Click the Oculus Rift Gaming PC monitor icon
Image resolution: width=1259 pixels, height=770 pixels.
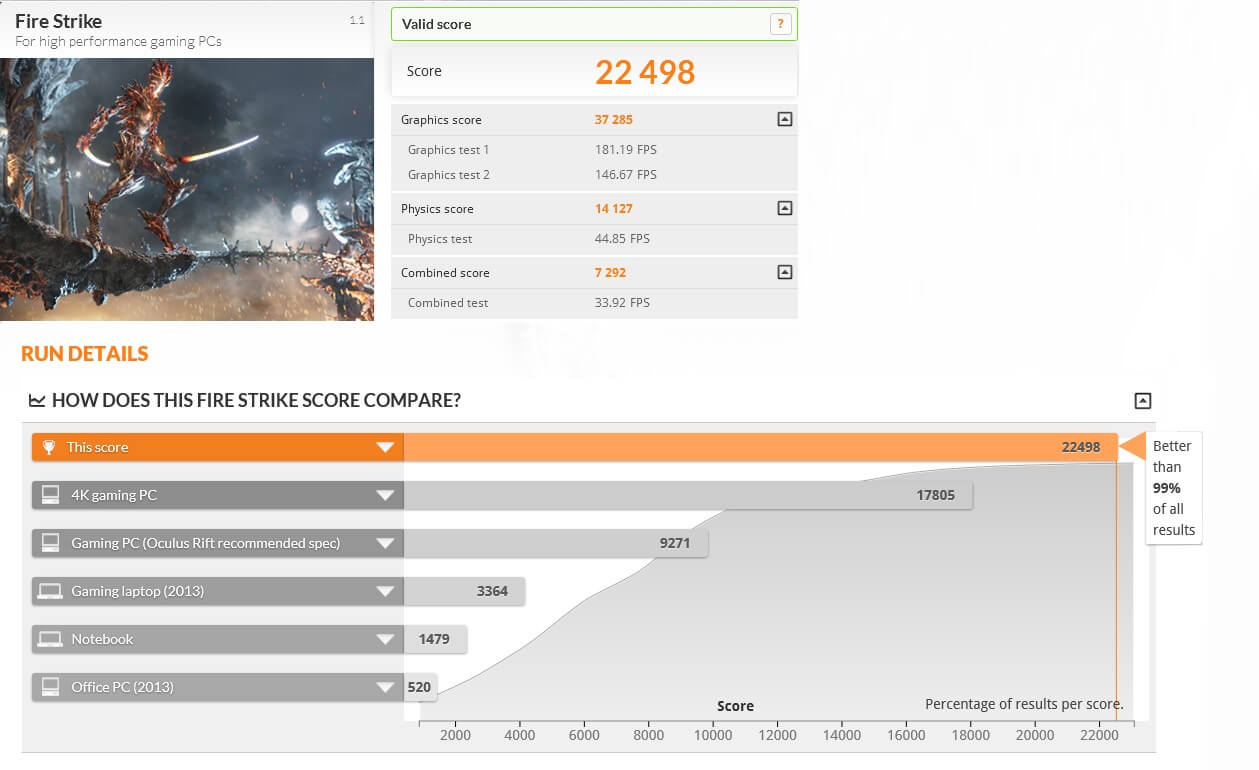coord(49,543)
